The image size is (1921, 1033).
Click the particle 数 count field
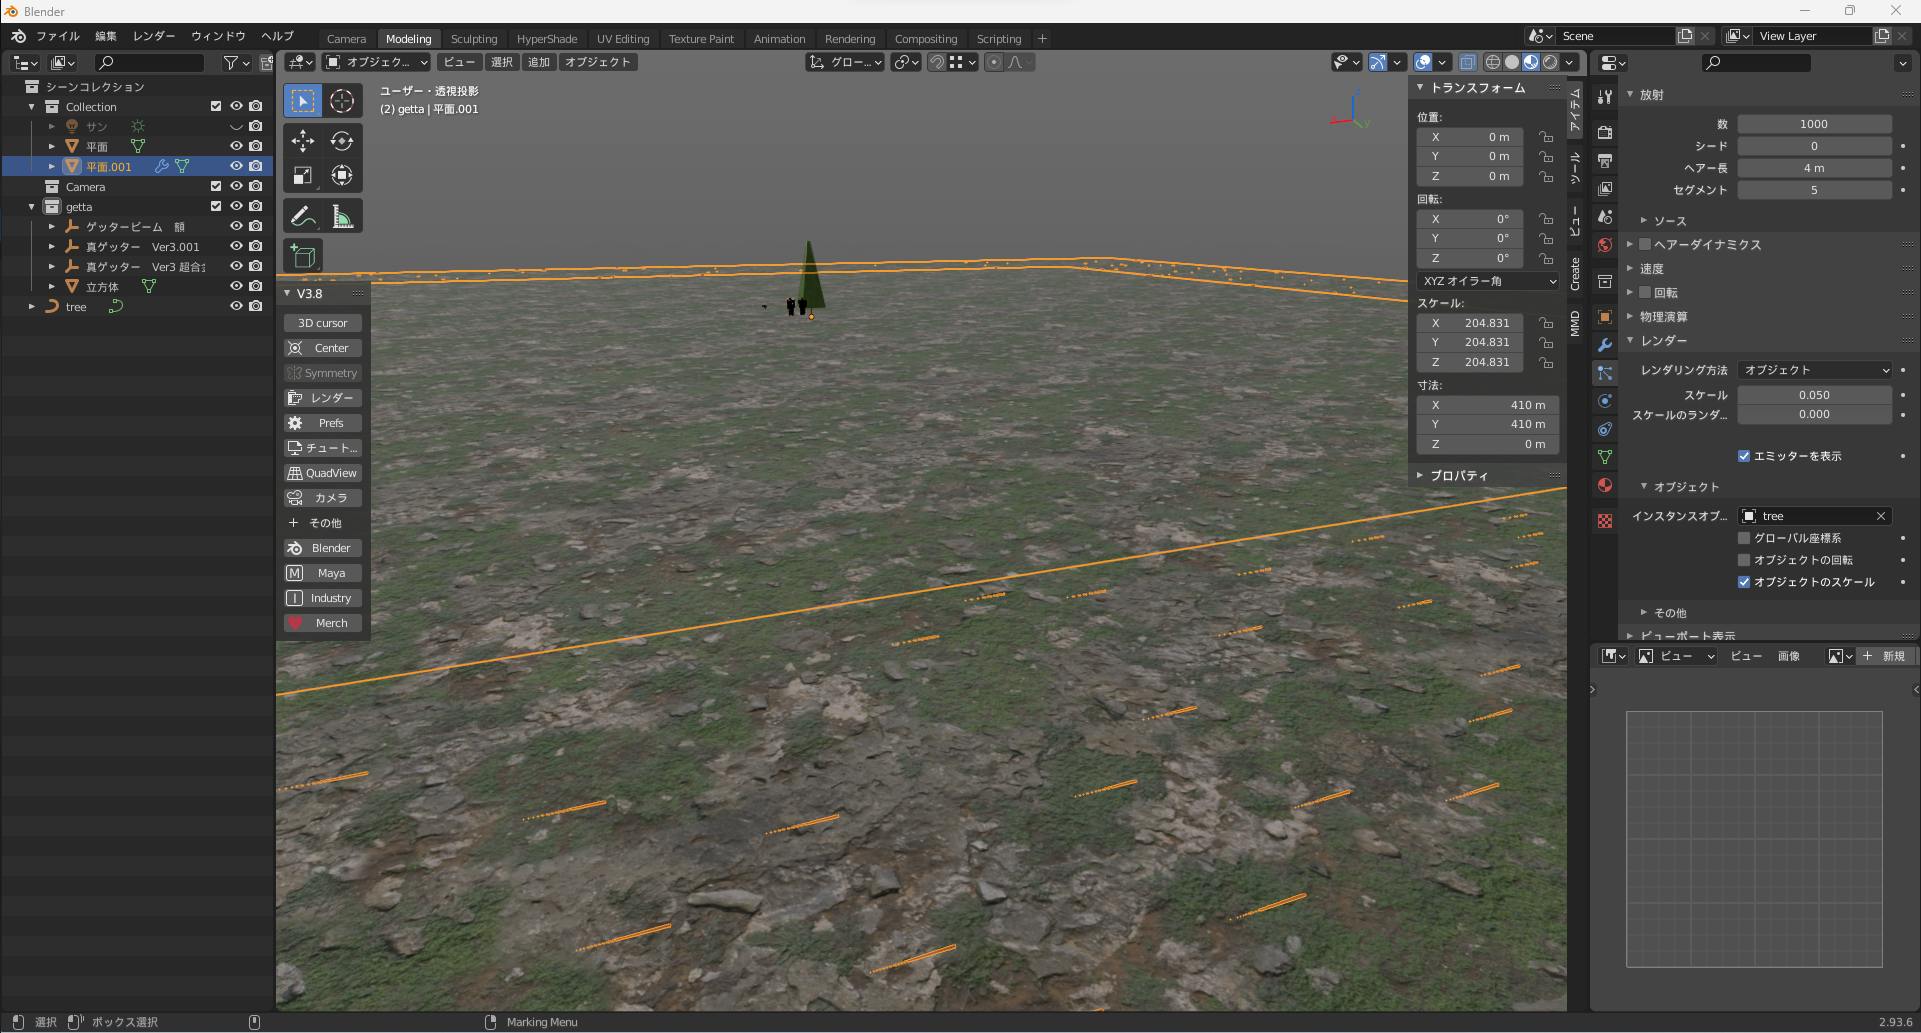coord(1813,124)
